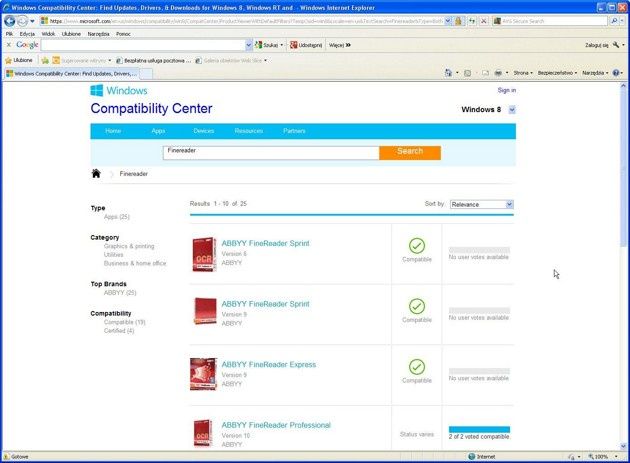Open the Bezpieczeństwo command bar menu
Screen dimensions: 630x463
click(557, 73)
